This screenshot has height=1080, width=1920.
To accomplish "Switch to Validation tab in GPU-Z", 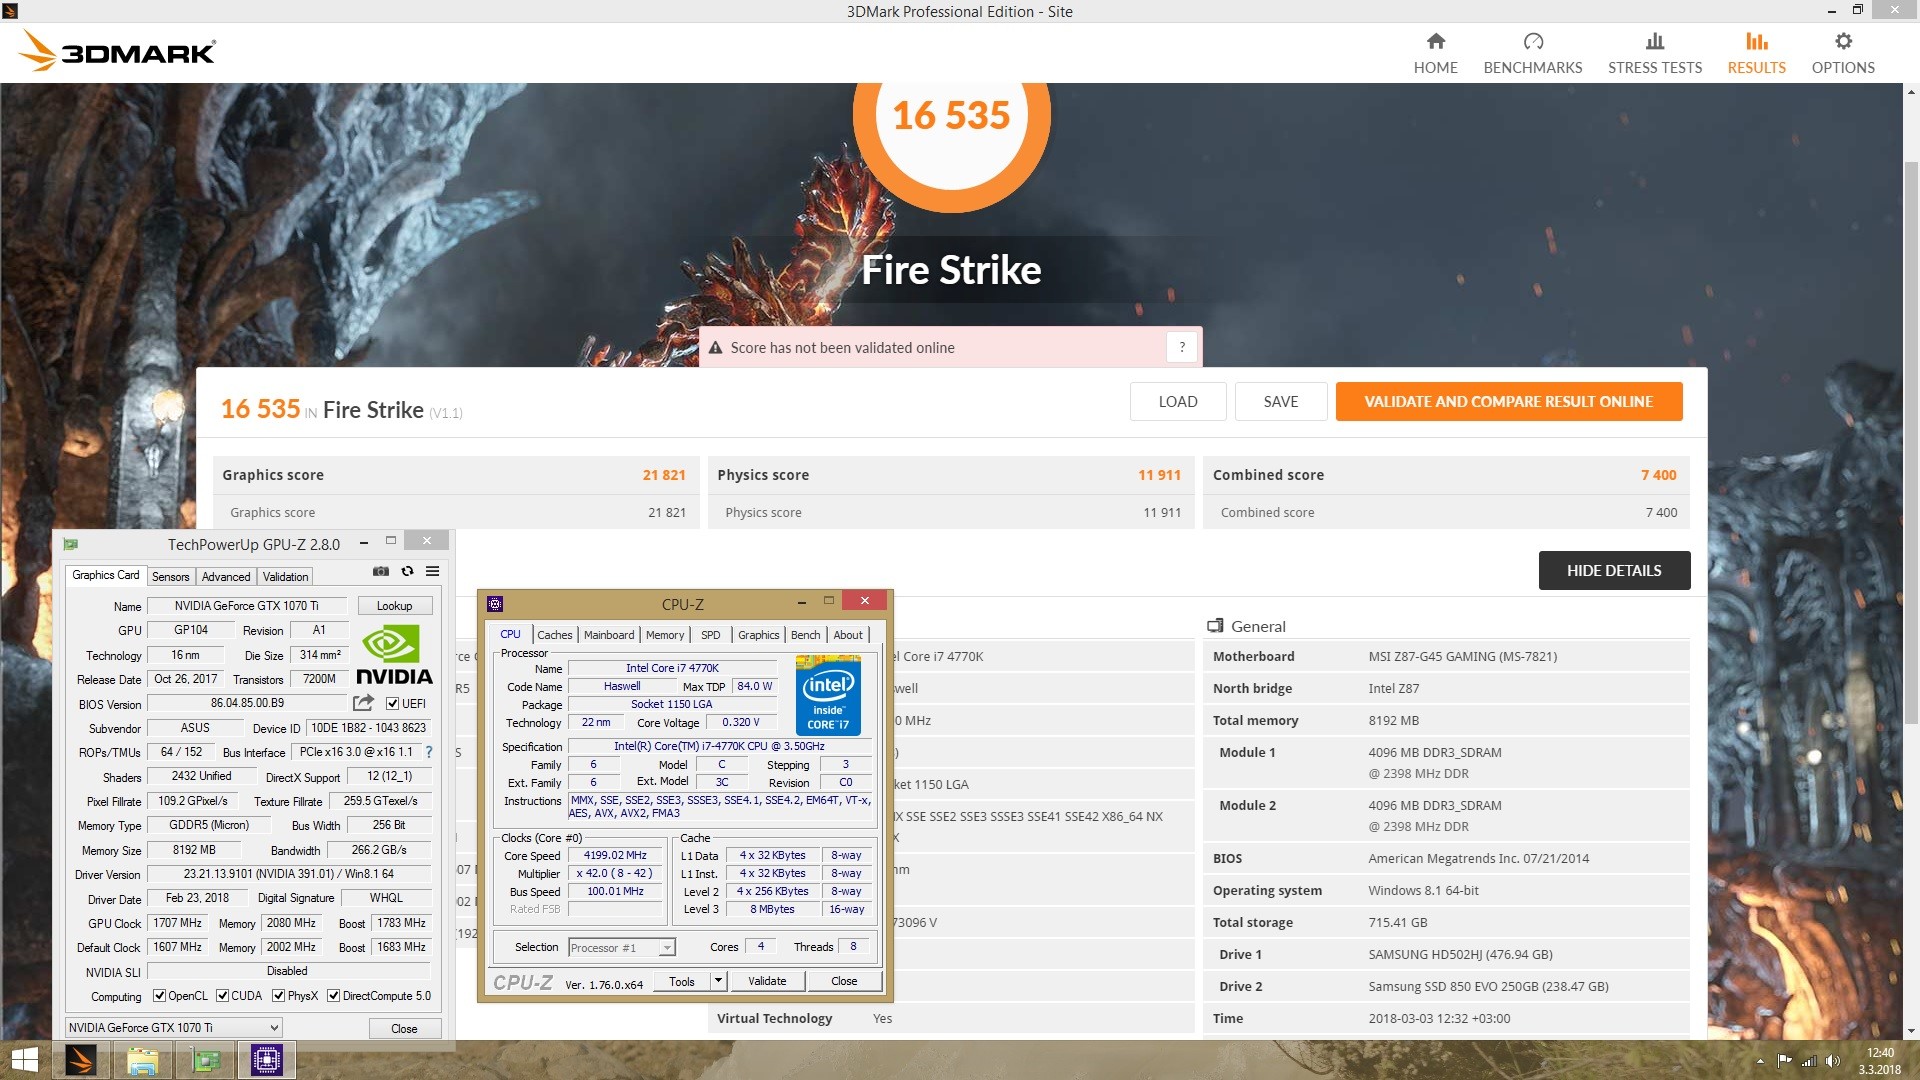I will (x=285, y=577).
